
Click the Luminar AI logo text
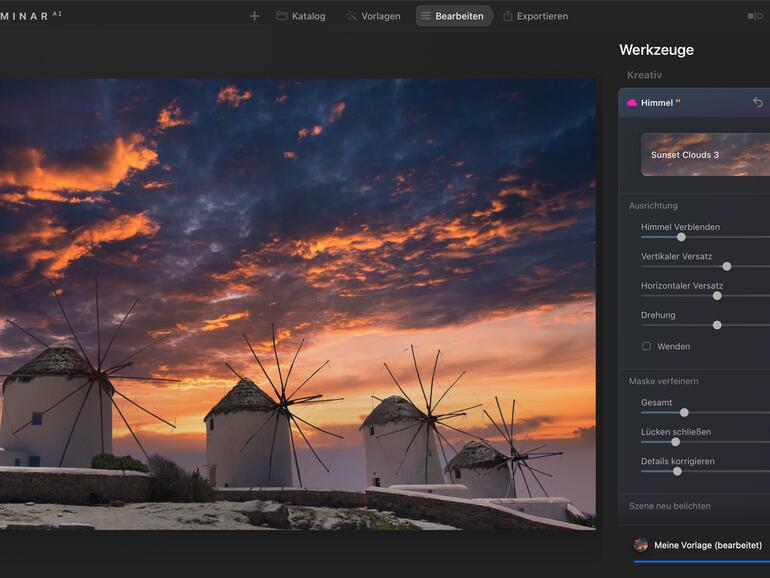31,16
